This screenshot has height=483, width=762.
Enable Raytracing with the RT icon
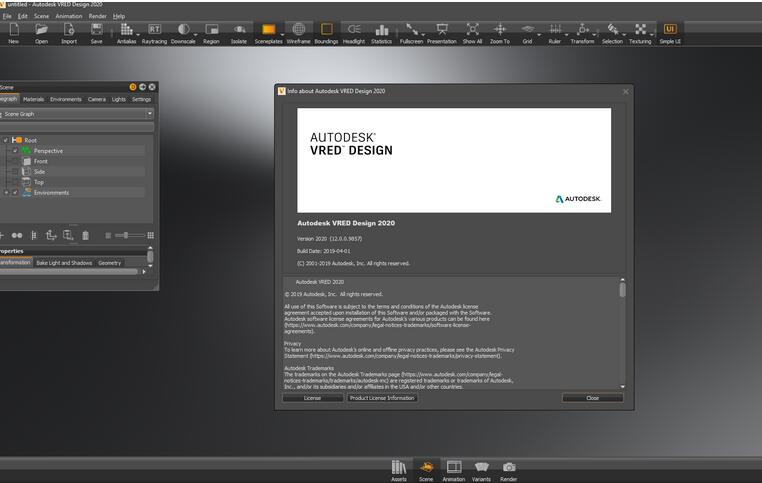coord(155,30)
